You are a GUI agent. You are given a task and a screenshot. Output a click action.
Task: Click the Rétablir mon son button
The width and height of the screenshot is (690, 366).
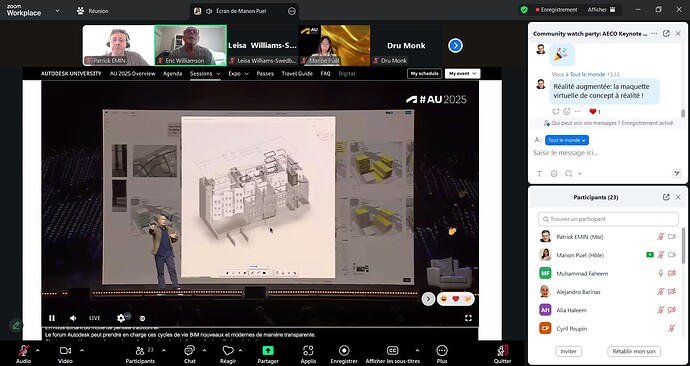pyautogui.click(x=634, y=351)
